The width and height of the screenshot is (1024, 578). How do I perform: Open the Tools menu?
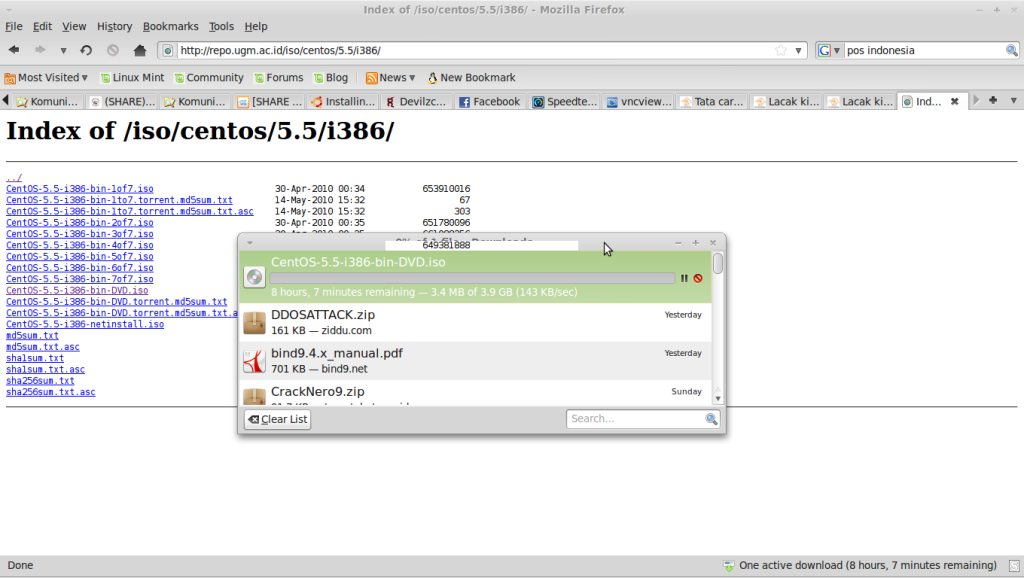pyautogui.click(x=221, y=27)
